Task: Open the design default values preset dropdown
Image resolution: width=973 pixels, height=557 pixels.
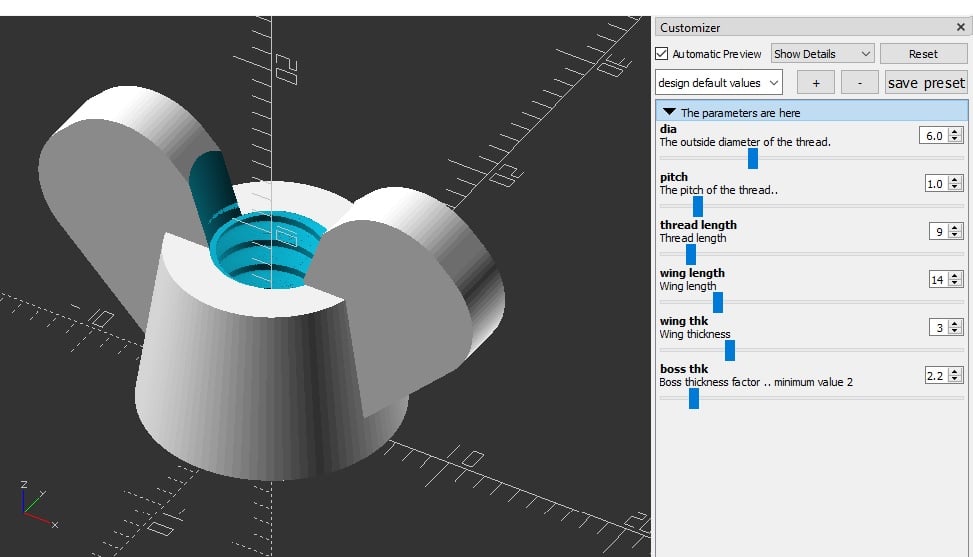Action: point(719,82)
